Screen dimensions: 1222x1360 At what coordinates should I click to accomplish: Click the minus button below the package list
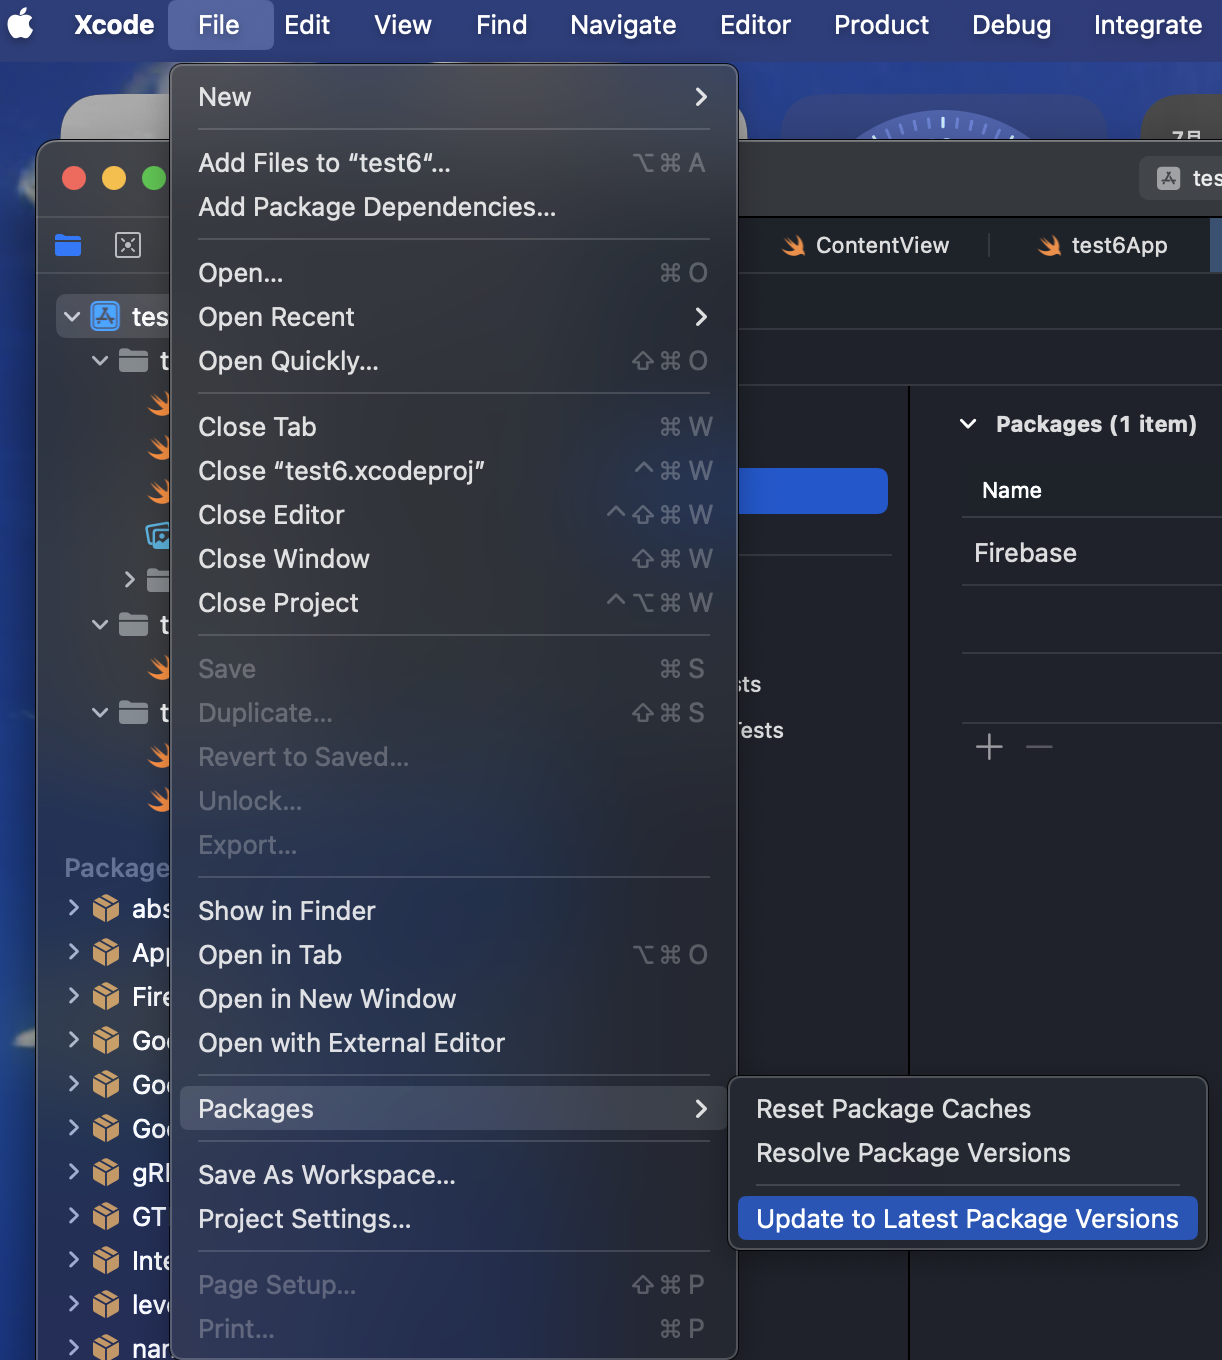(1038, 746)
